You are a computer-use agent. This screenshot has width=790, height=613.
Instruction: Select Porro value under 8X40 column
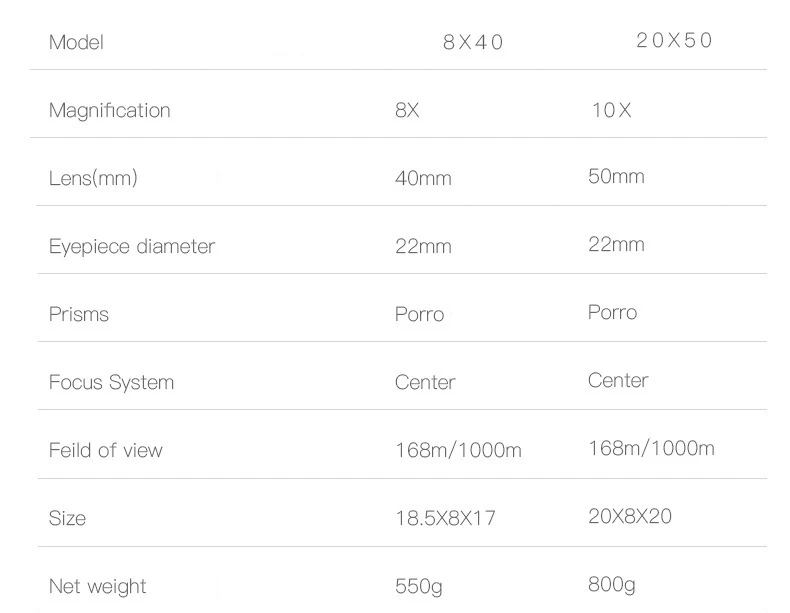(x=419, y=314)
